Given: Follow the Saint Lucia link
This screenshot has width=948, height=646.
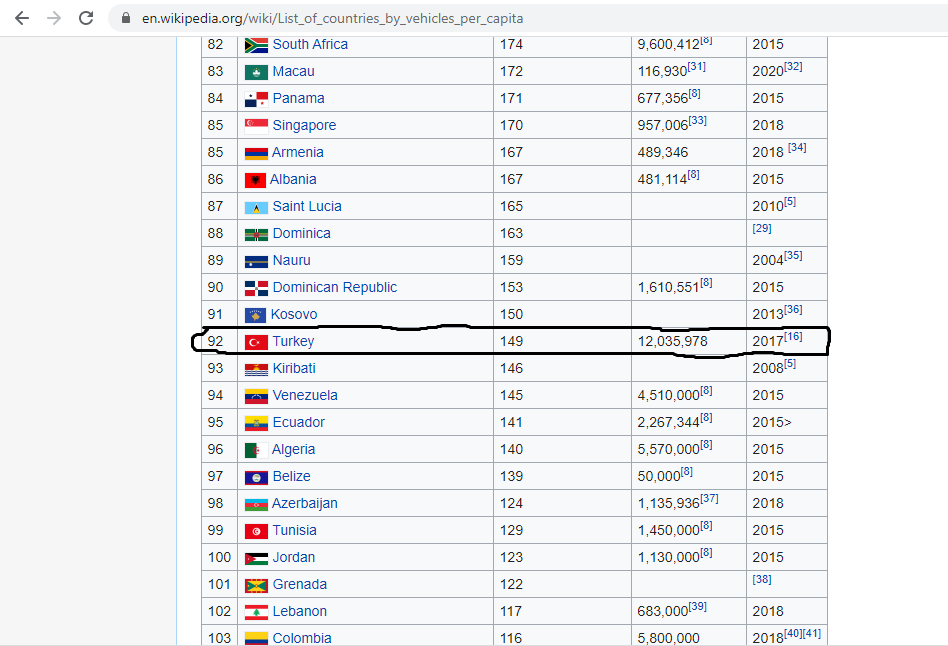Looking at the screenshot, I should click(x=307, y=206).
